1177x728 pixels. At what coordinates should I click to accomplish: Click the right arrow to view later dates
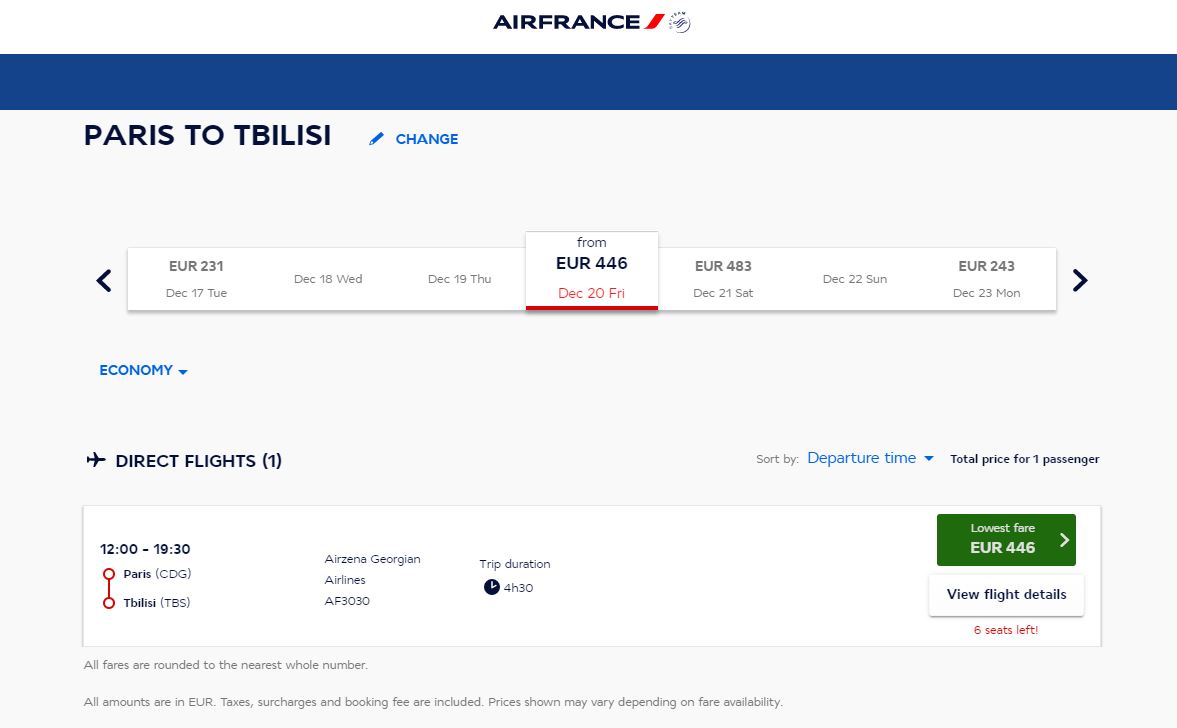tap(1079, 280)
